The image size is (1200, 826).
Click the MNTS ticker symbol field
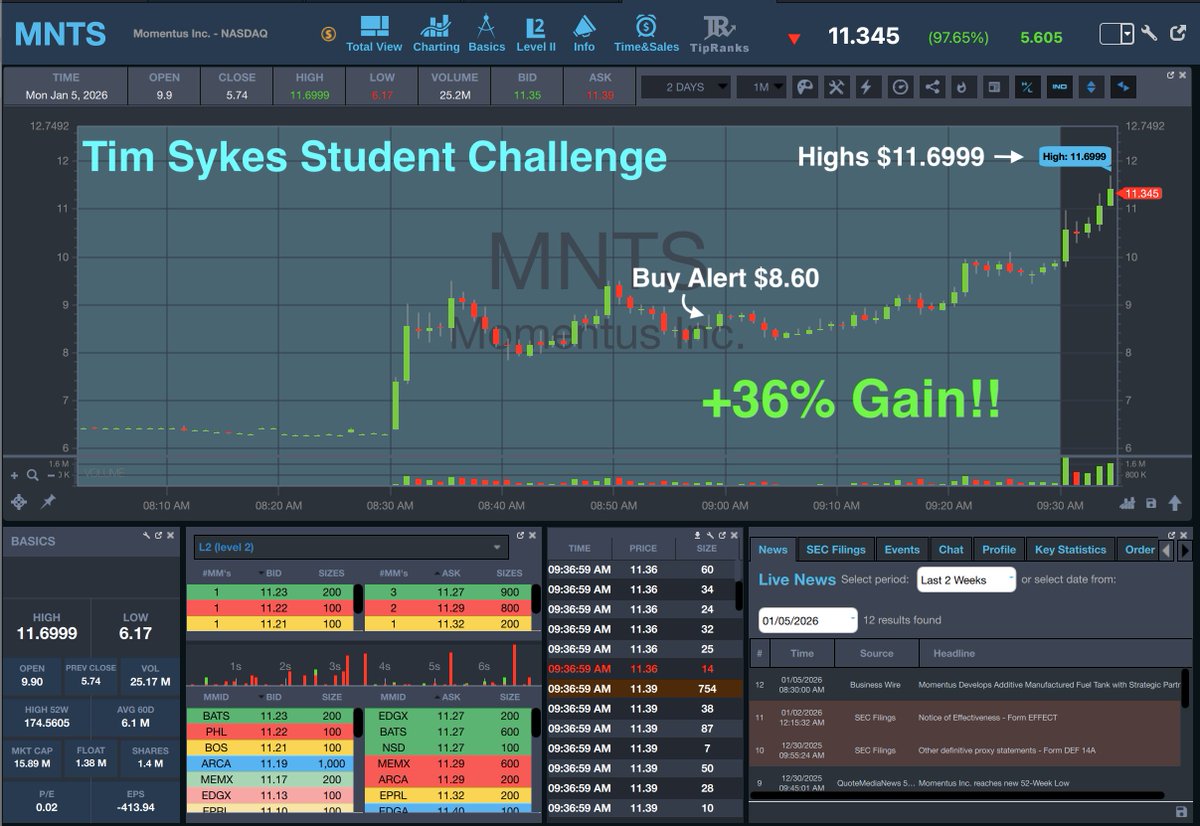(61, 34)
